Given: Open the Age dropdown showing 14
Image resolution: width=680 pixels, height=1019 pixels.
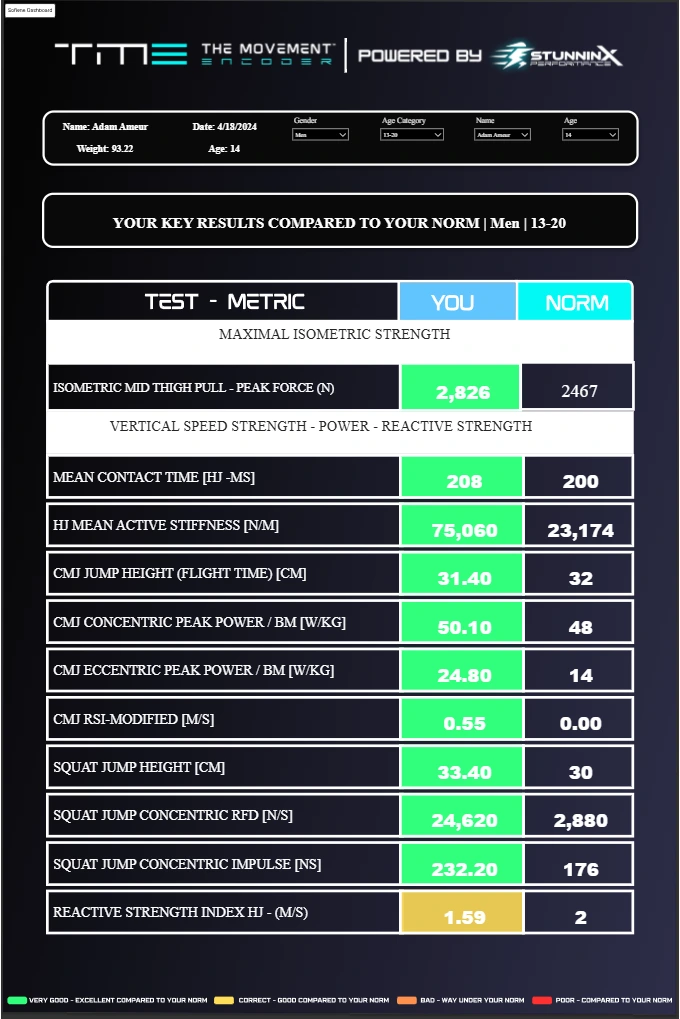Looking at the screenshot, I should (590, 135).
